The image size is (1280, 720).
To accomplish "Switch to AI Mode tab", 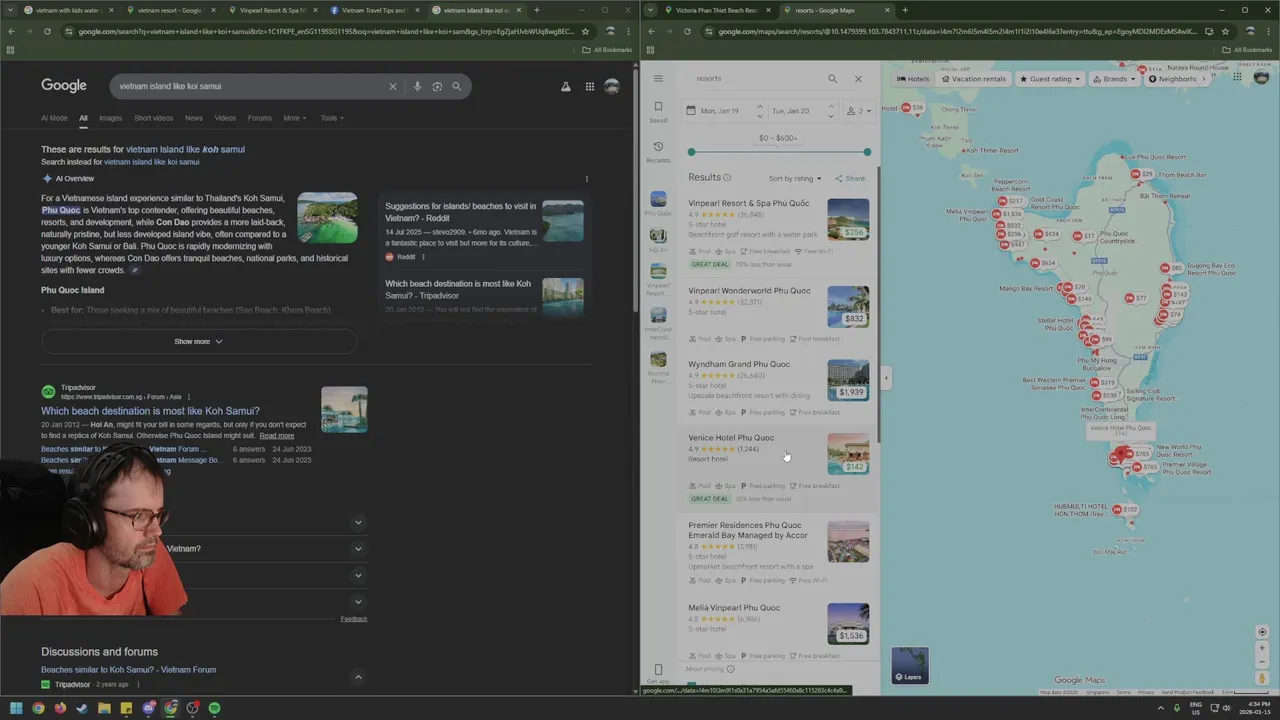I will click(x=54, y=118).
